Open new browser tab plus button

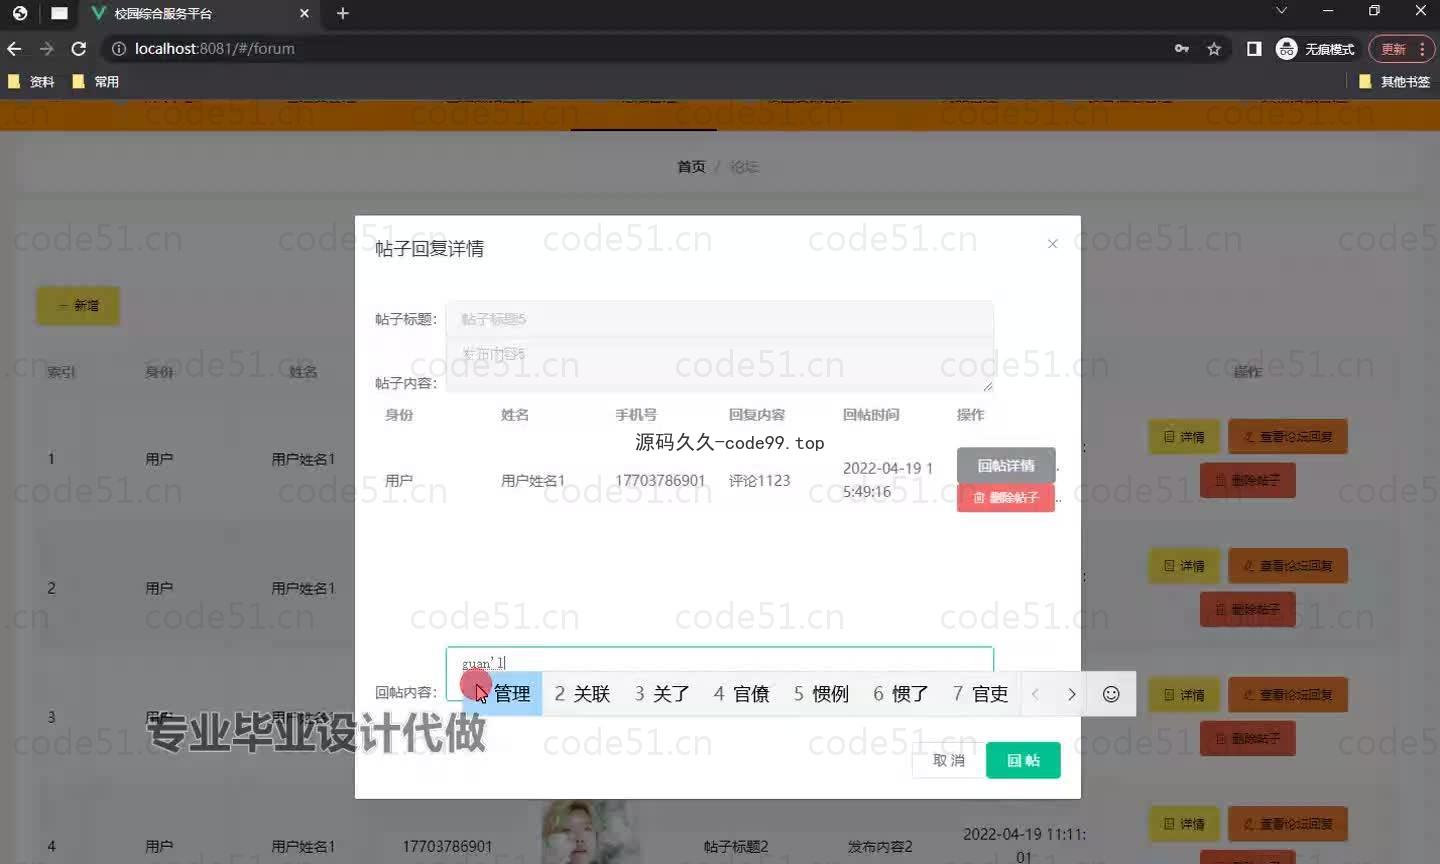343,13
